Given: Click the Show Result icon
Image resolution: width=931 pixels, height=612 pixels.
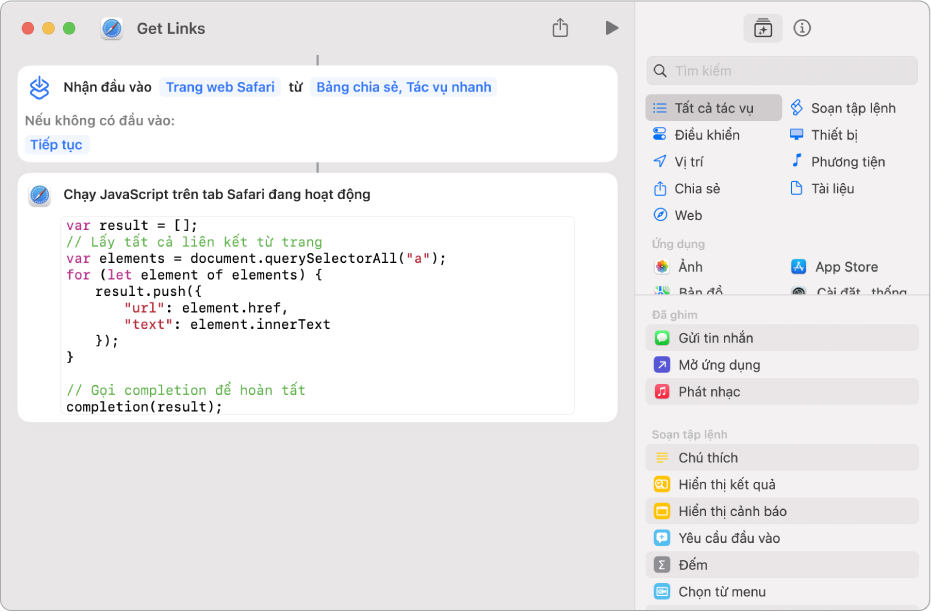Looking at the screenshot, I should pyautogui.click(x=661, y=484).
